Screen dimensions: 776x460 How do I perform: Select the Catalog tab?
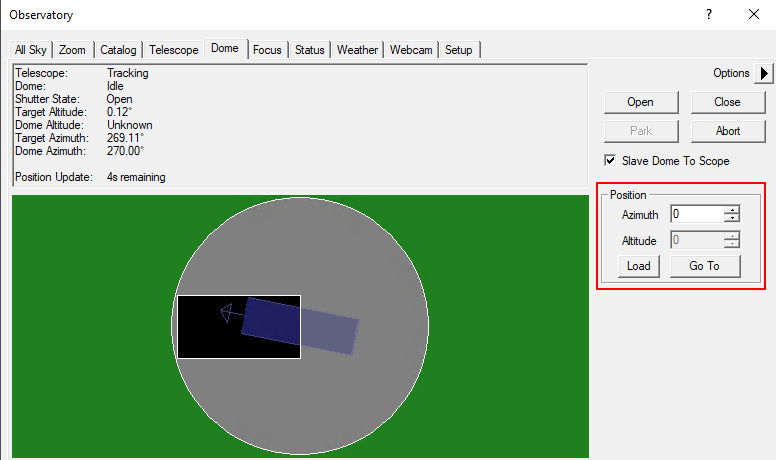tap(118, 50)
